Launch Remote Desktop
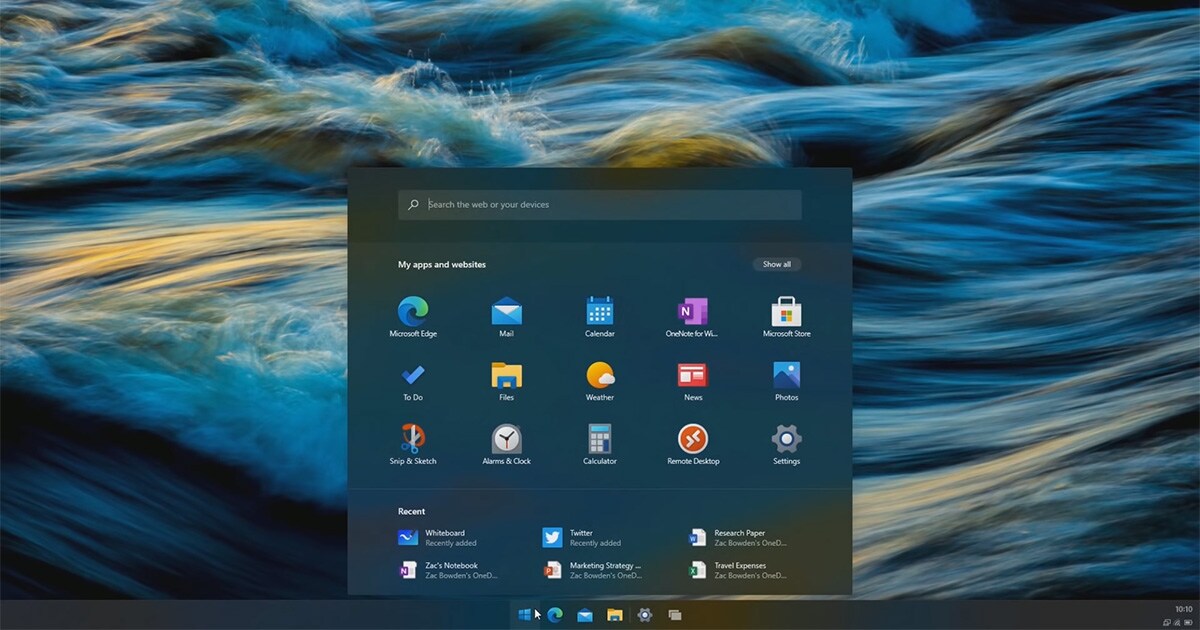Image resolution: width=1200 pixels, height=630 pixels. point(692,440)
